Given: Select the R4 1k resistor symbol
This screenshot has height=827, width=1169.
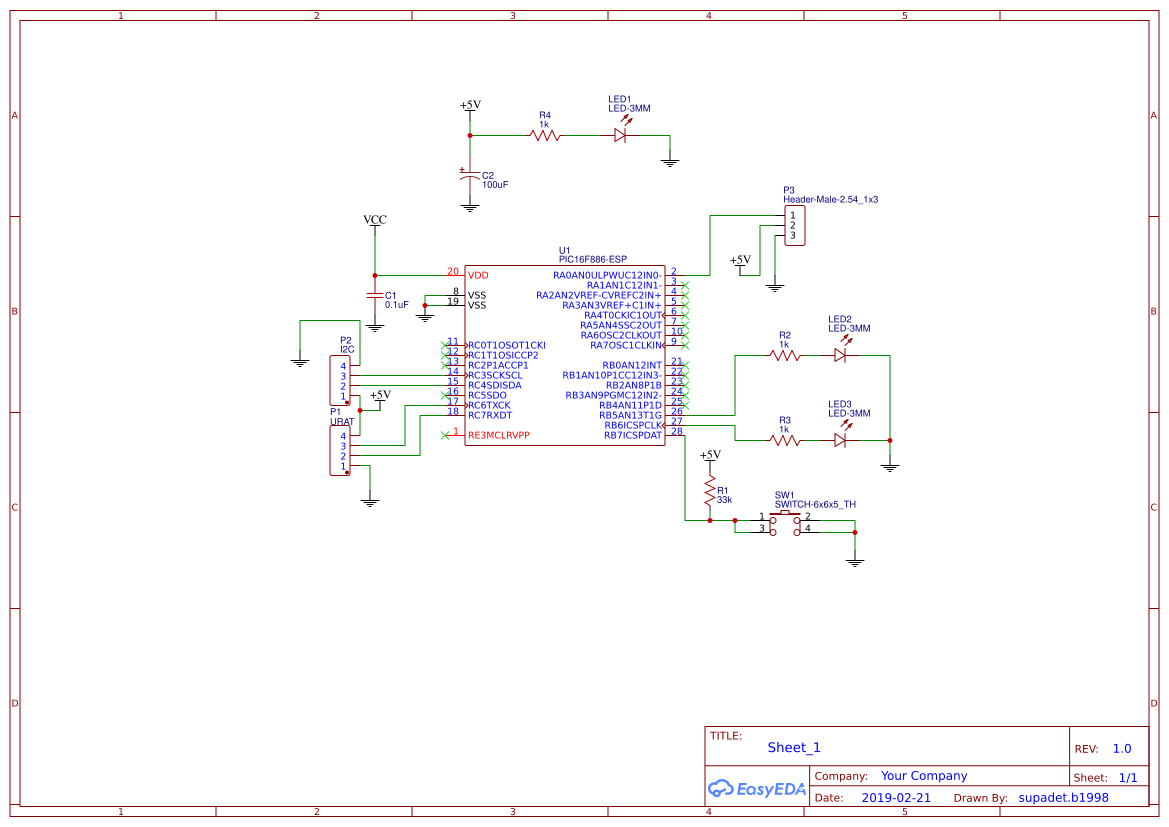Looking at the screenshot, I should pos(544,134).
